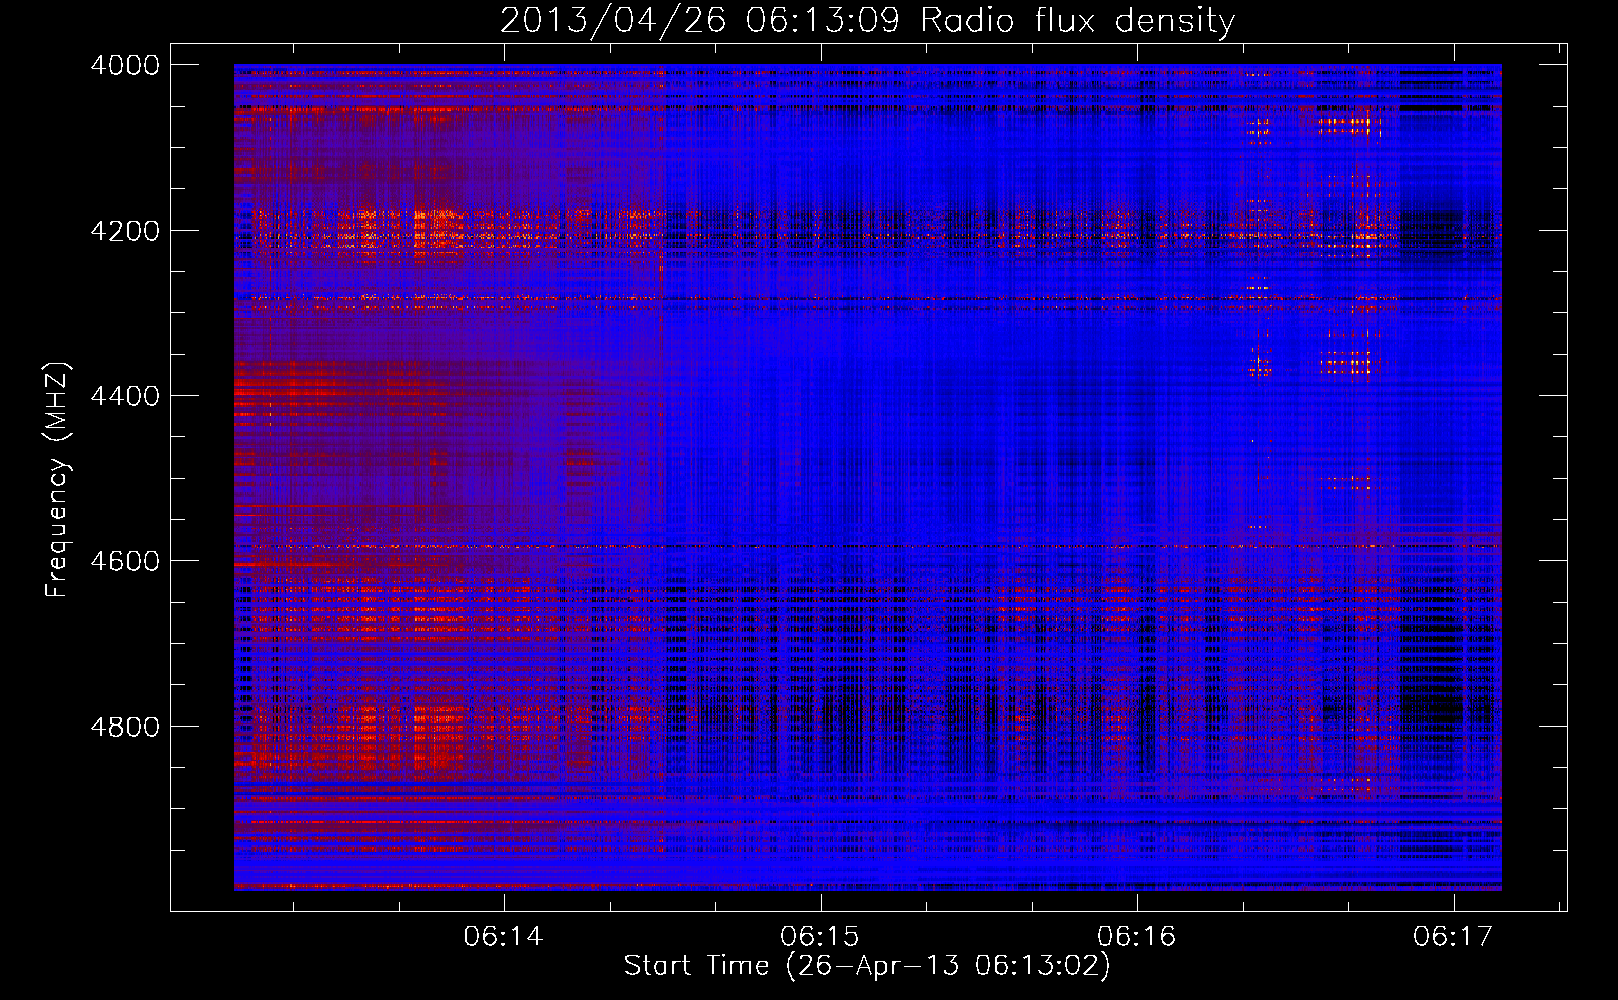This screenshot has width=1618, height=1000.
Task: Click the 'Start Time (26-Apr-13 06:13:02)' axis title
Action: click(x=867, y=966)
